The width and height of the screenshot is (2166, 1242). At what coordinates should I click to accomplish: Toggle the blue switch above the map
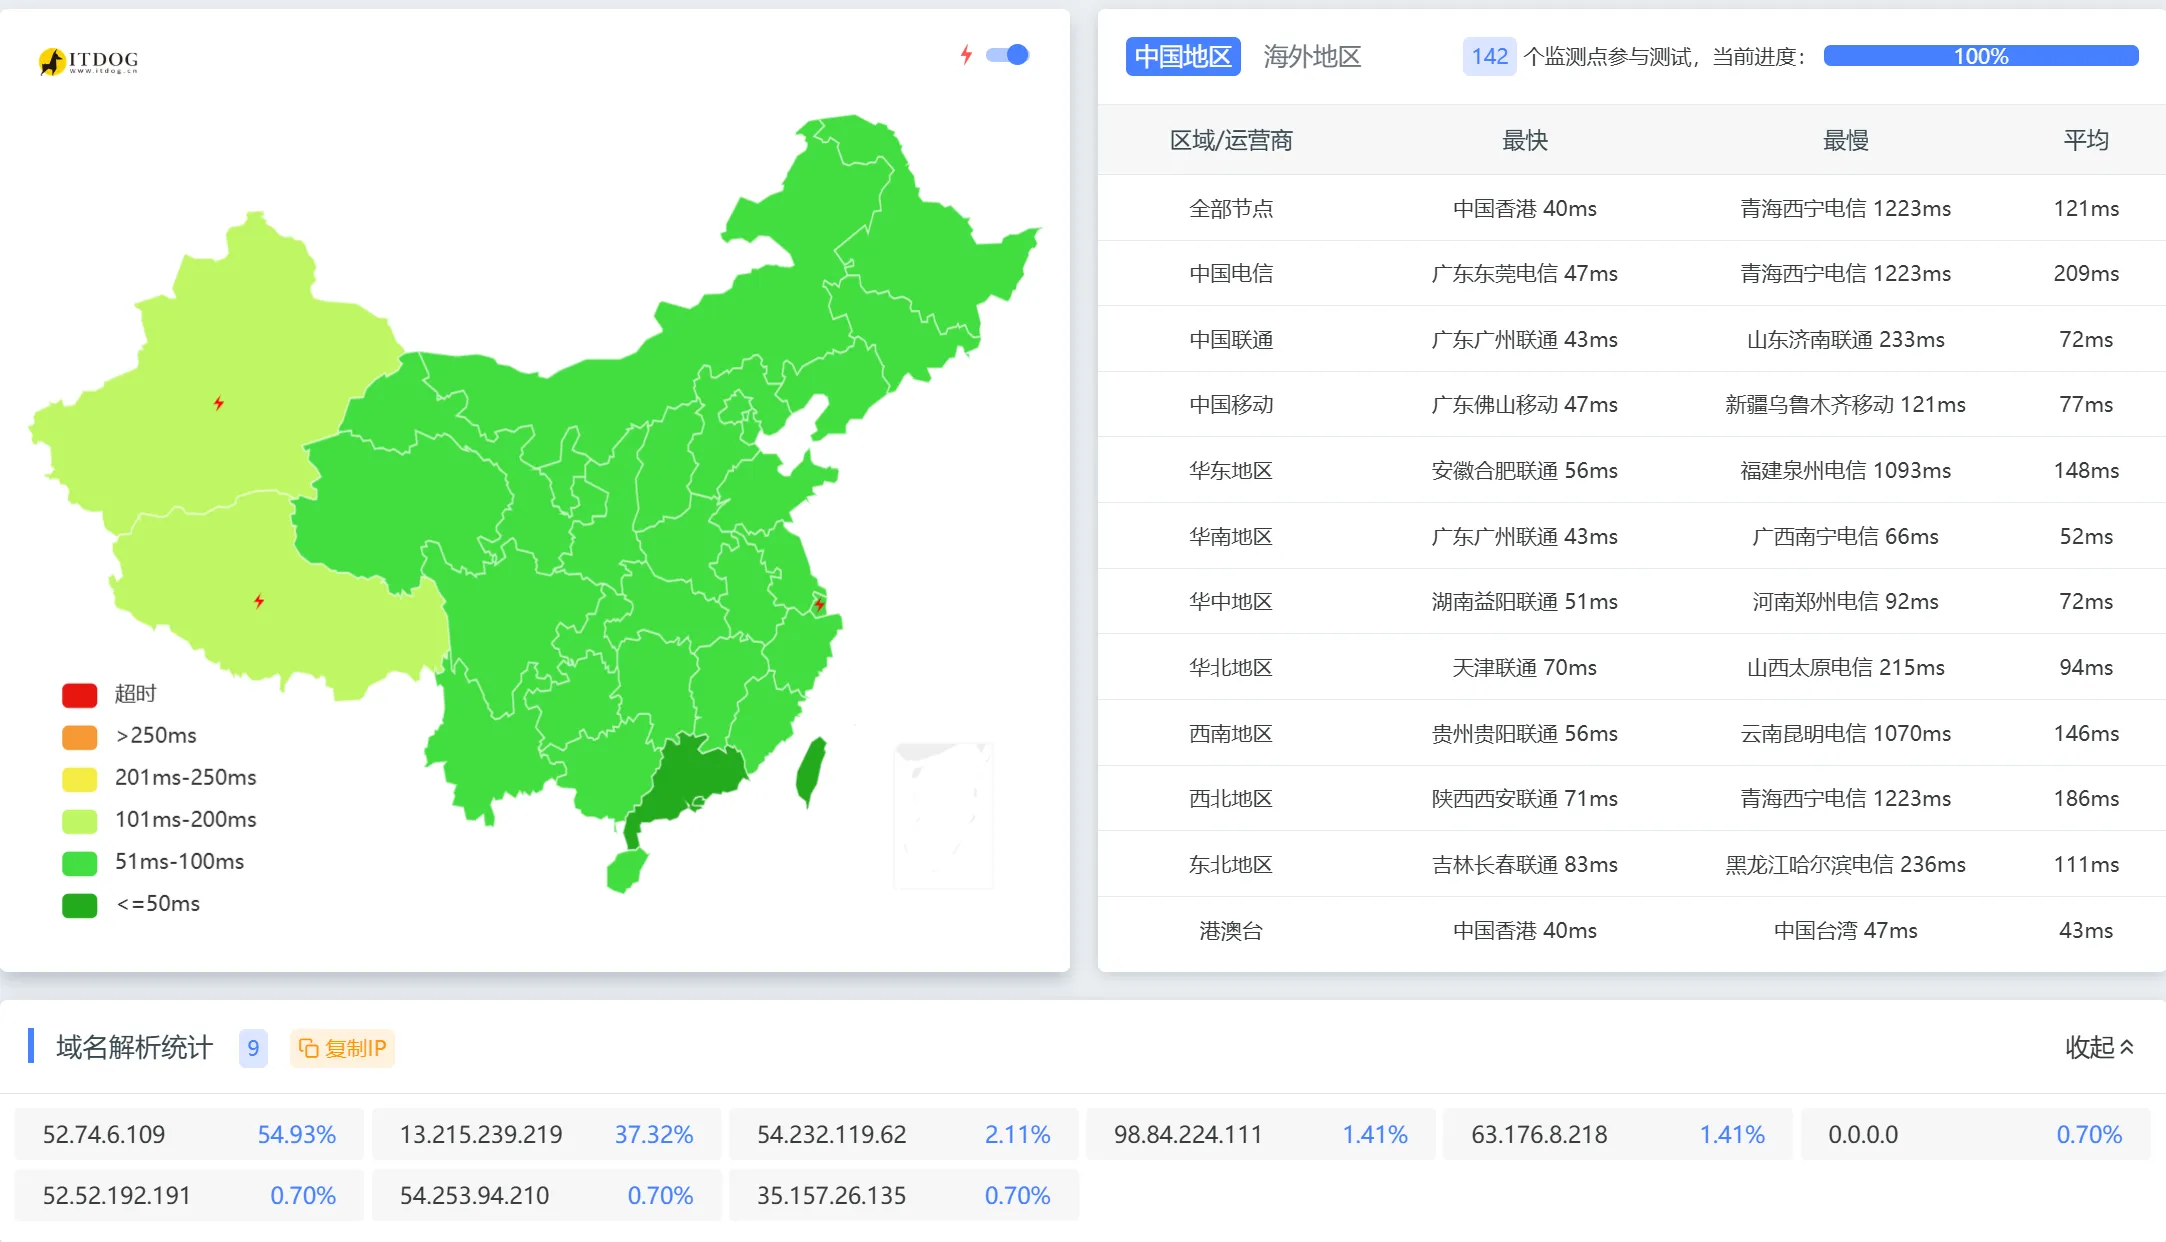click(x=1008, y=55)
